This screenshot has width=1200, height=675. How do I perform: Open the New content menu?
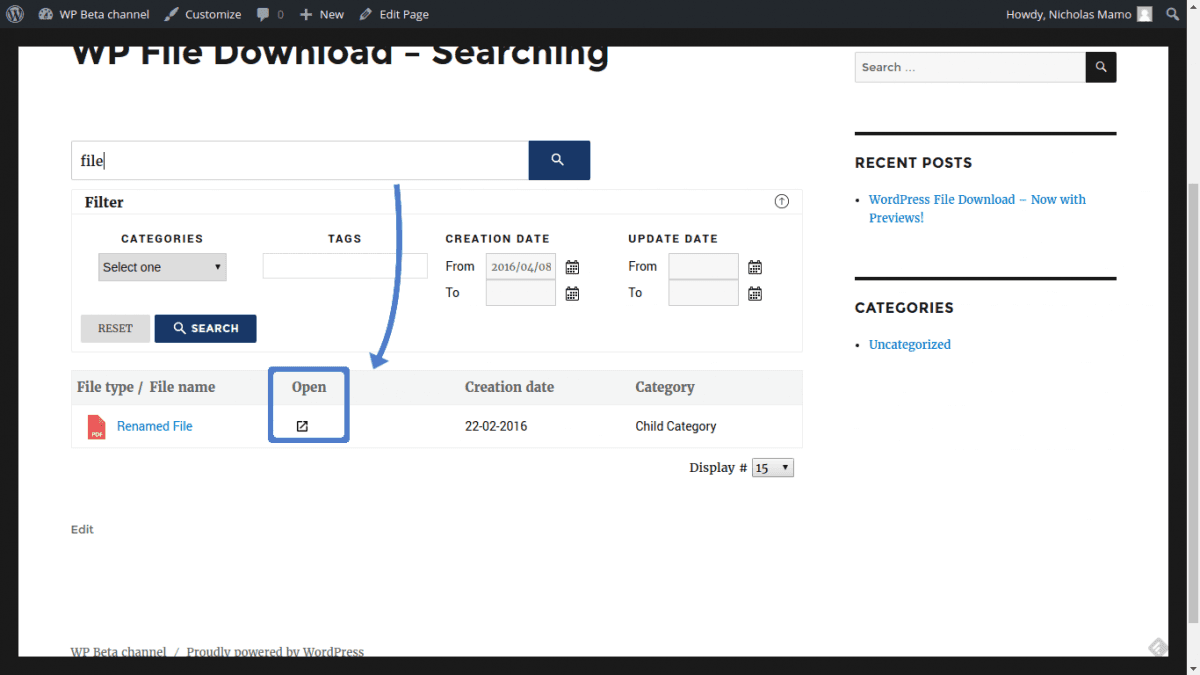point(322,14)
